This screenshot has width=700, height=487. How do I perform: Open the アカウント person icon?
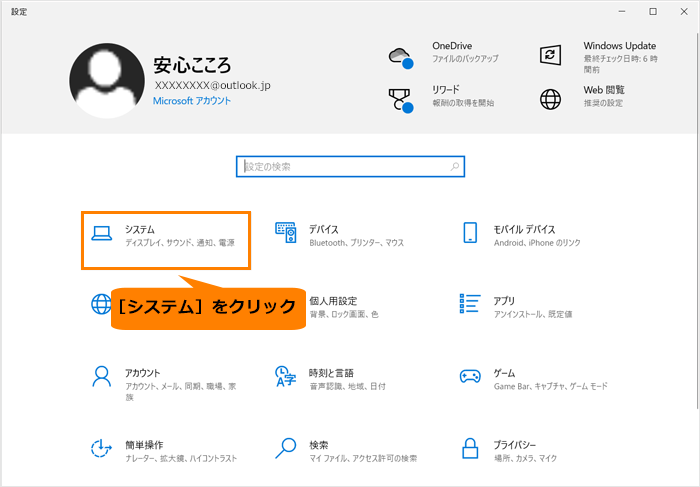pyautogui.click(x=102, y=376)
